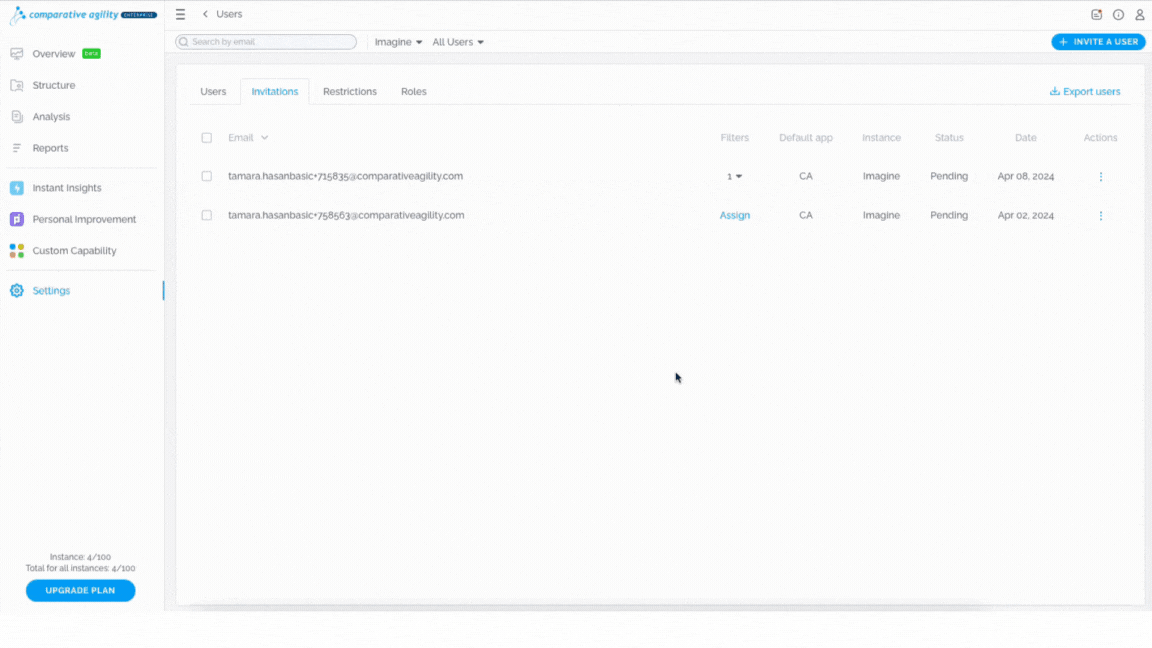Click the Actions column header
Image resolution: width=1152 pixels, height=648 pixels.
1101,138
